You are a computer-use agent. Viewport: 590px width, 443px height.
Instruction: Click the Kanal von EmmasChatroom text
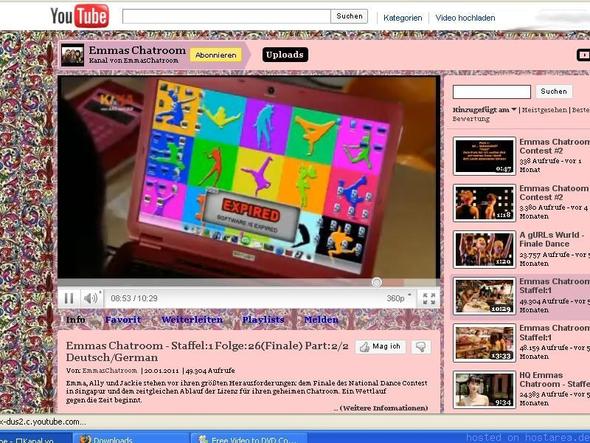pyautogui.click(x=134, y=61)
